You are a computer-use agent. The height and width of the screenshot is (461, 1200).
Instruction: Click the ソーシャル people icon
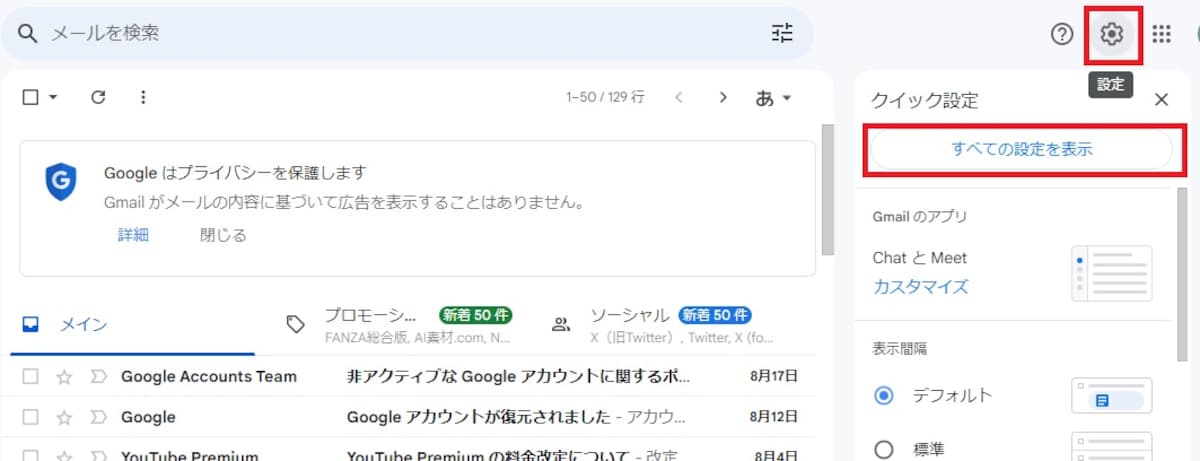click(x=561, y=324)
